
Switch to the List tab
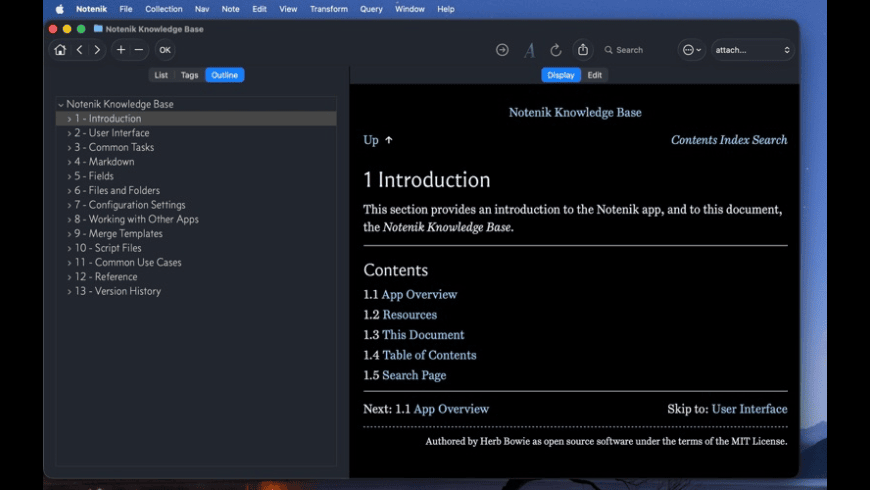point(161,75)
